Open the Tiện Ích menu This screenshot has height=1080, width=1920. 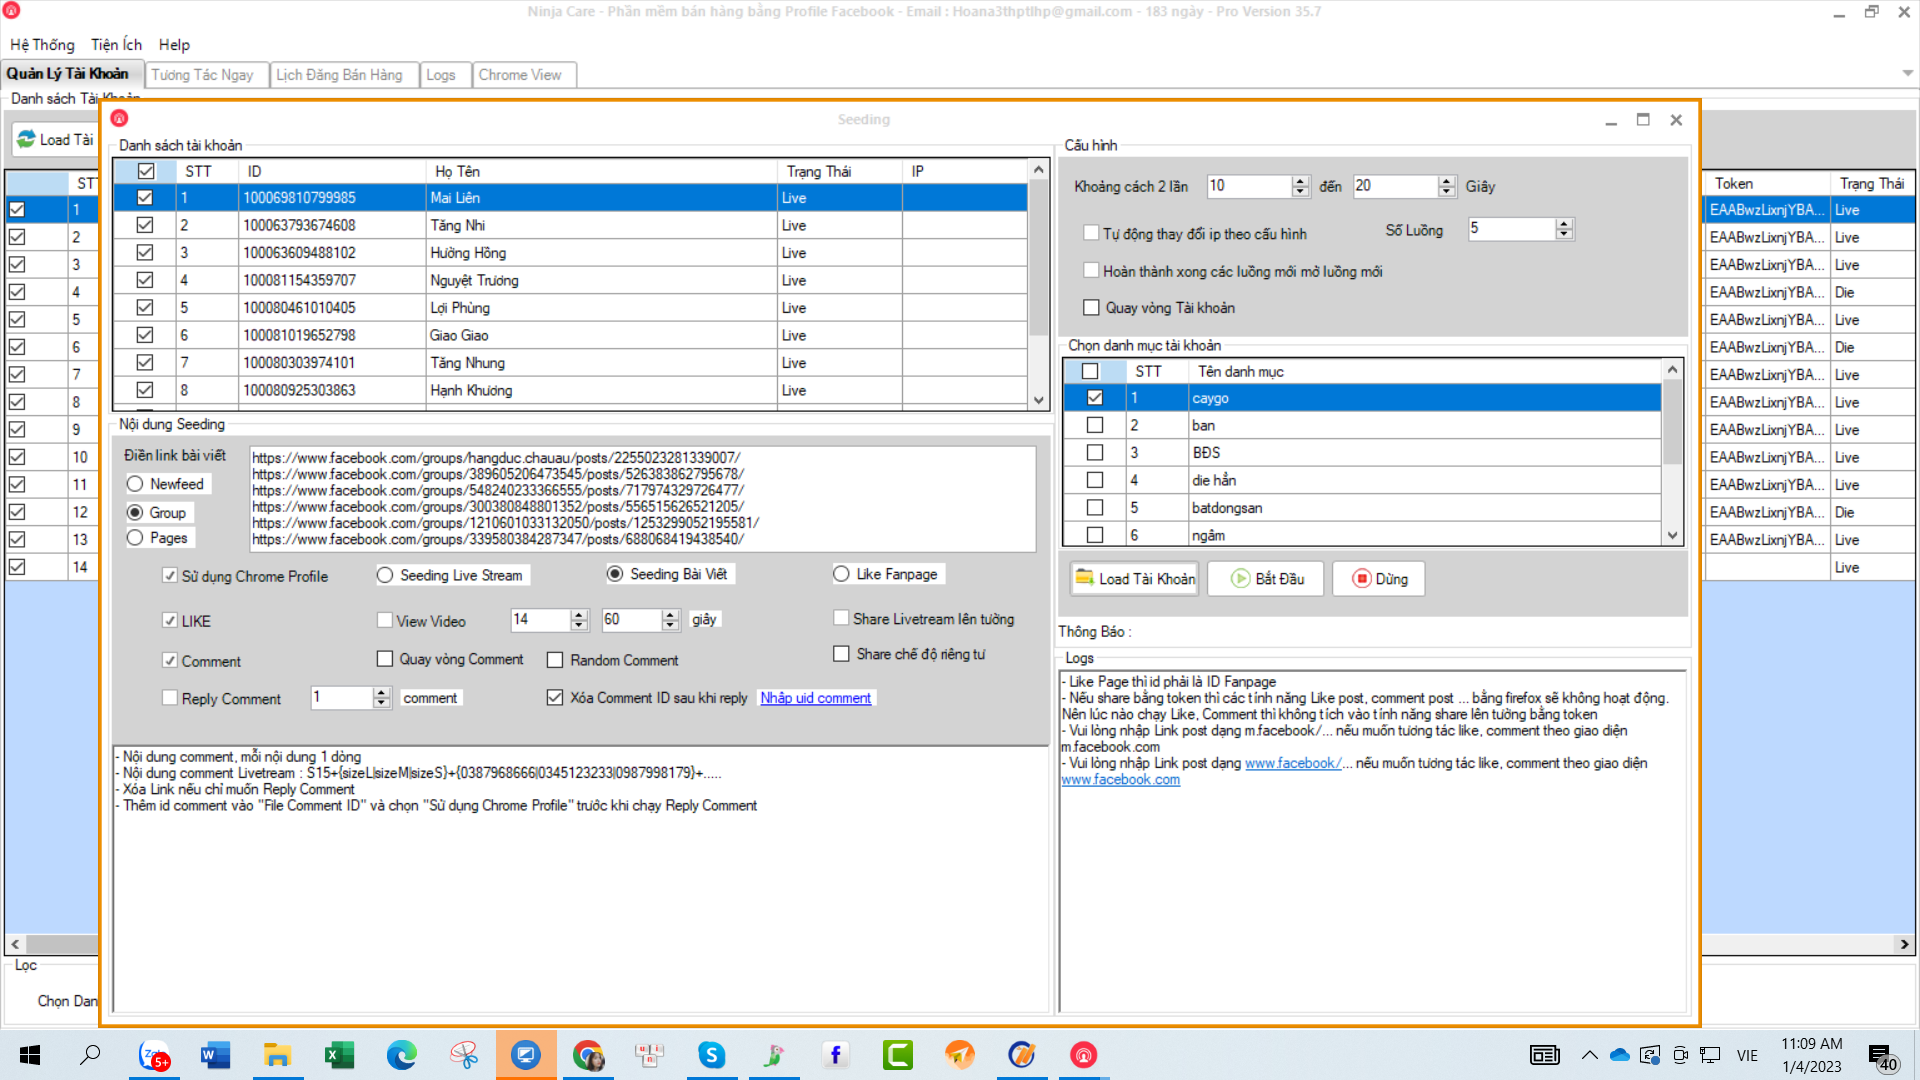[x=116, y=45]
